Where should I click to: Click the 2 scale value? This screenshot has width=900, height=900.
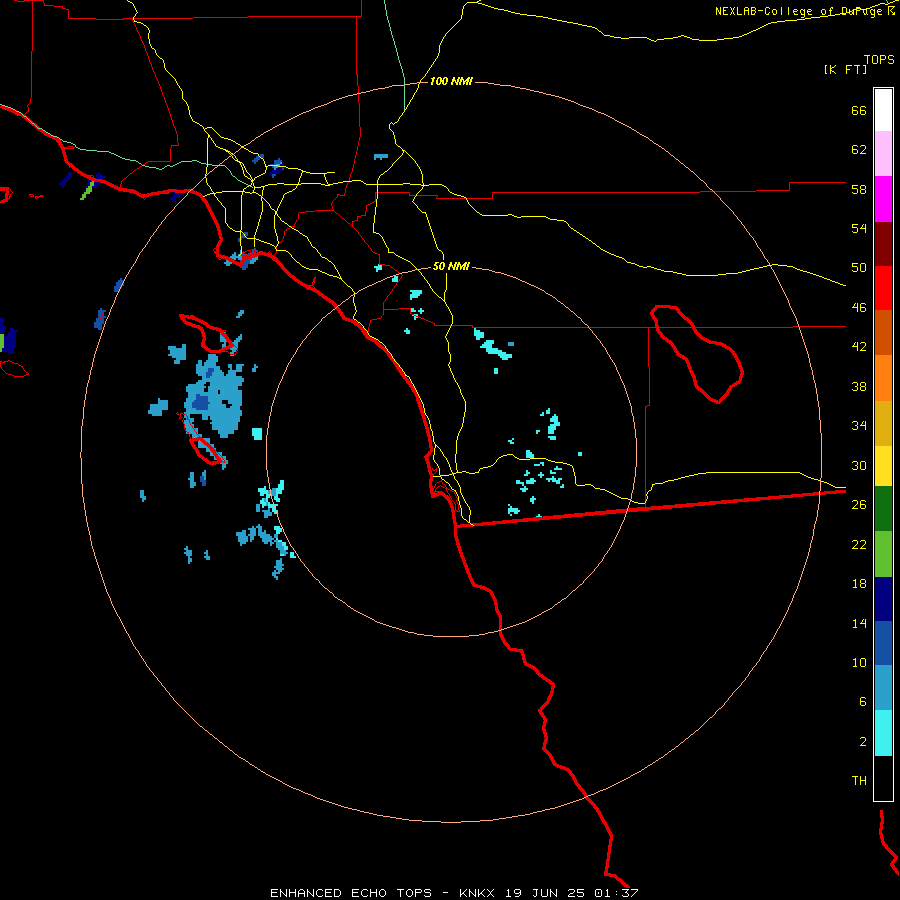(863, 742)
